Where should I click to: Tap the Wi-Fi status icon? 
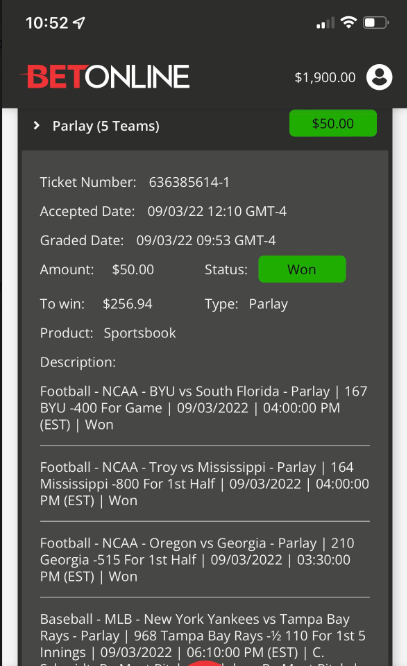348,22
